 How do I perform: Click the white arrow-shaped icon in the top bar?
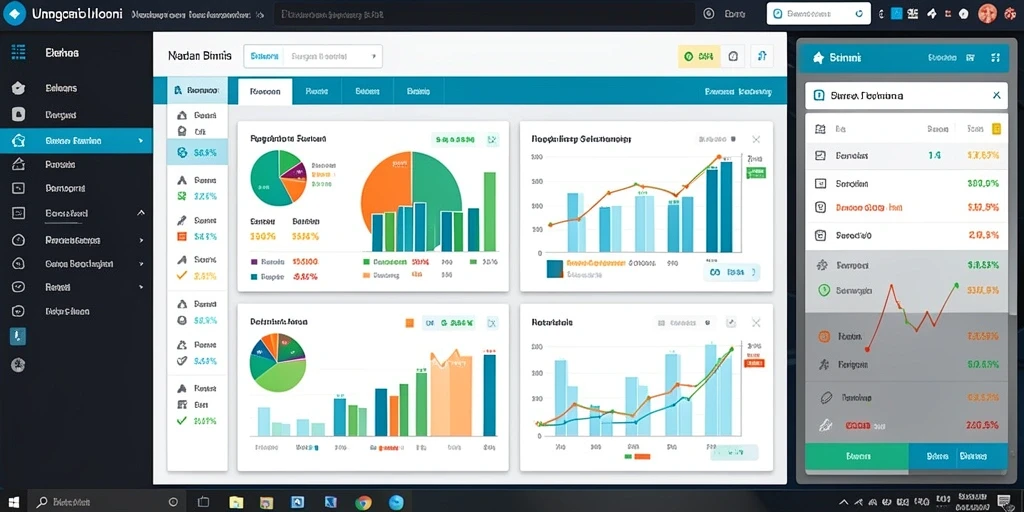932,13
